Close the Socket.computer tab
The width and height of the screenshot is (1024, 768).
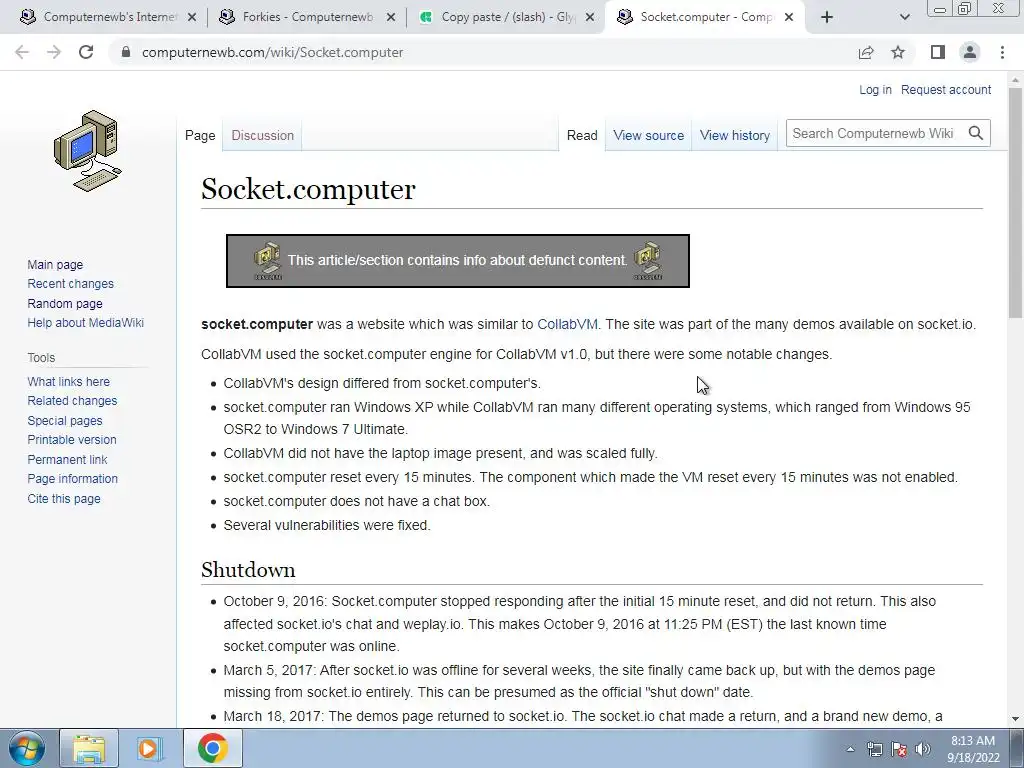pyautogui.click(x=789, y=17)
